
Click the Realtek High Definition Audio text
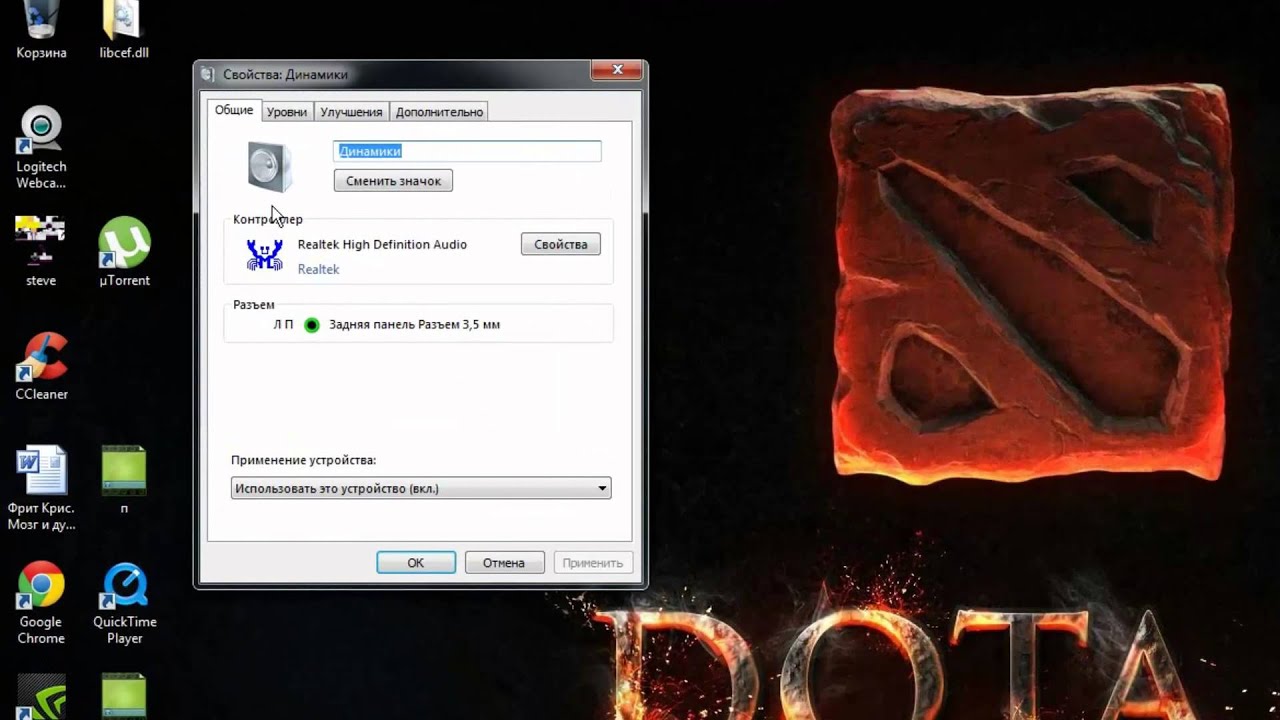coord(382,244)
